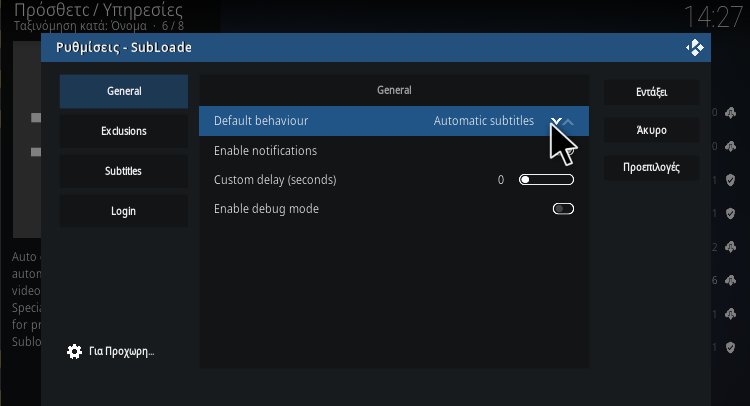Toggle Enable debug mode switch
Screen dimensions: 750x406
coord(563,209)
